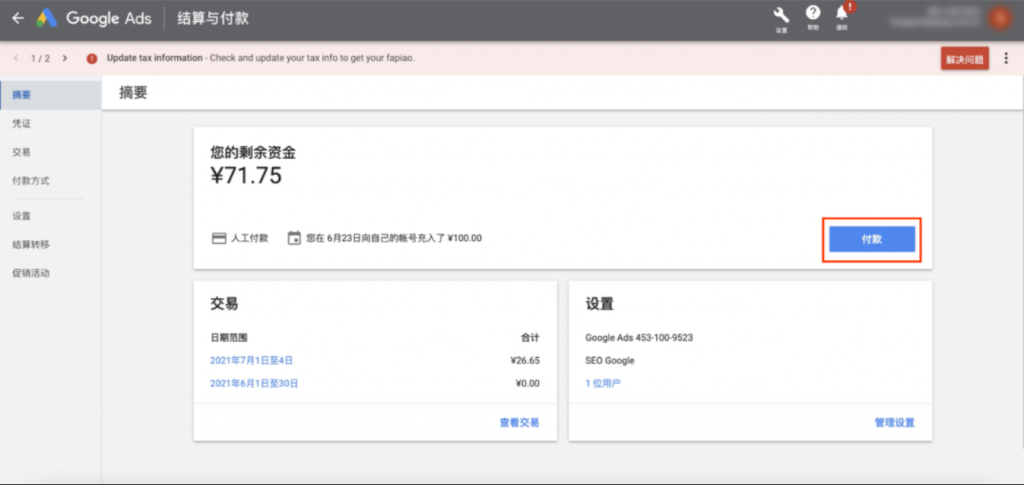Click the red 解决问题 button
Viewport: 1024px width, 485px height.
[964, 59]
